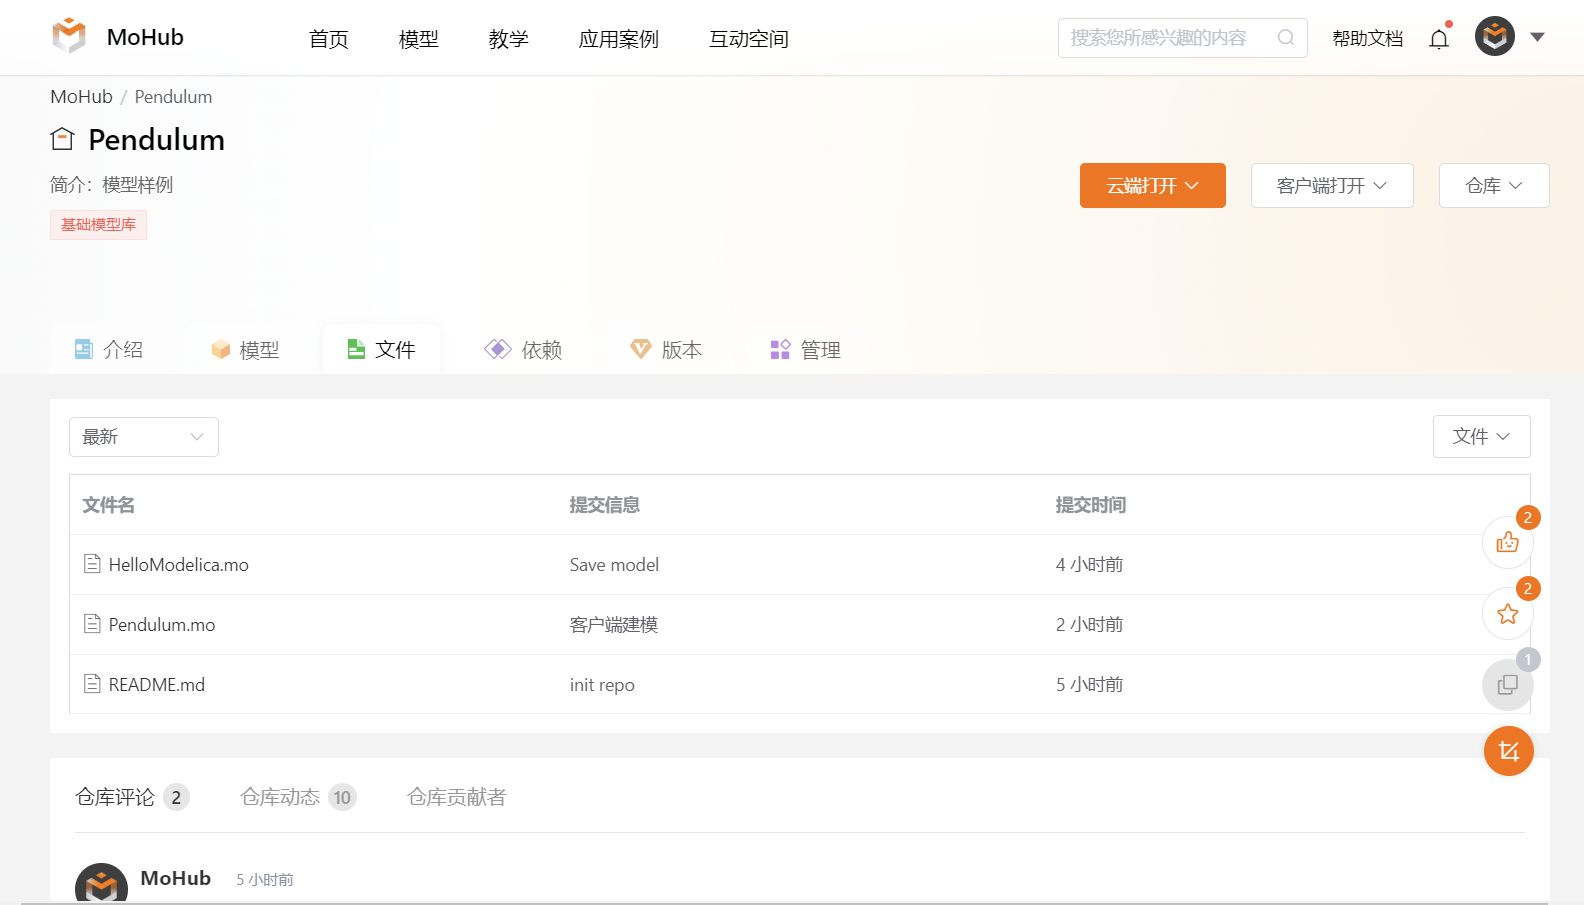Open the Pendulum.mo file
Screen dimensions: 1584x905
click(x=162, y=625)
